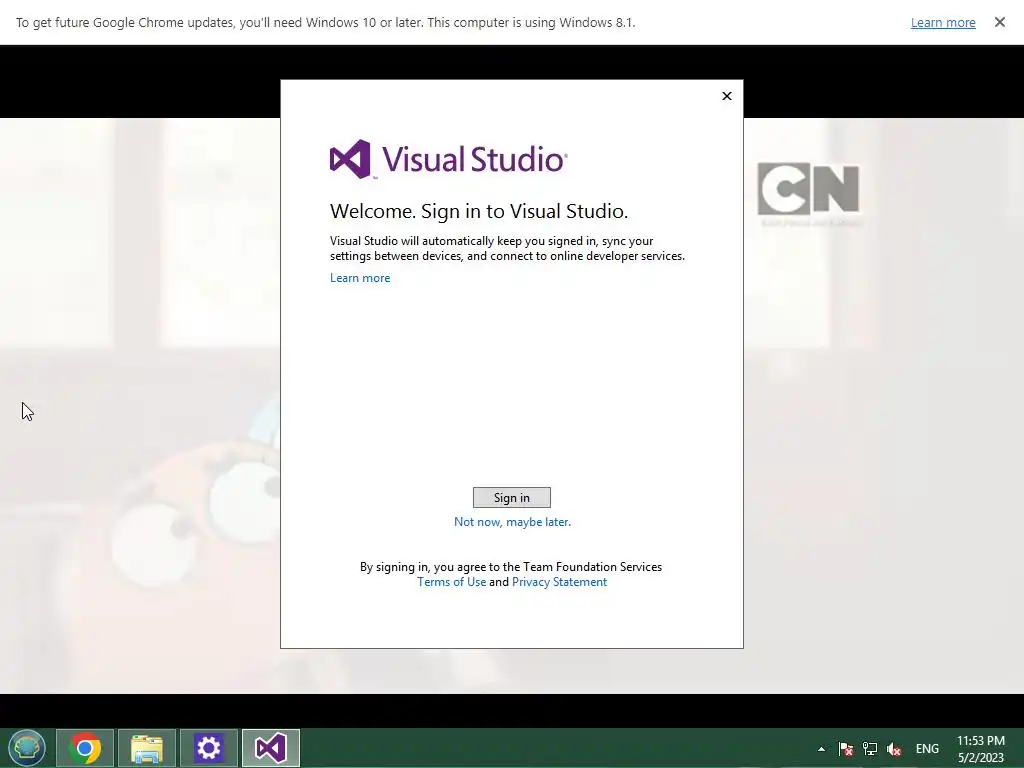Open the Terms of Use link

(x=451, y=582)
